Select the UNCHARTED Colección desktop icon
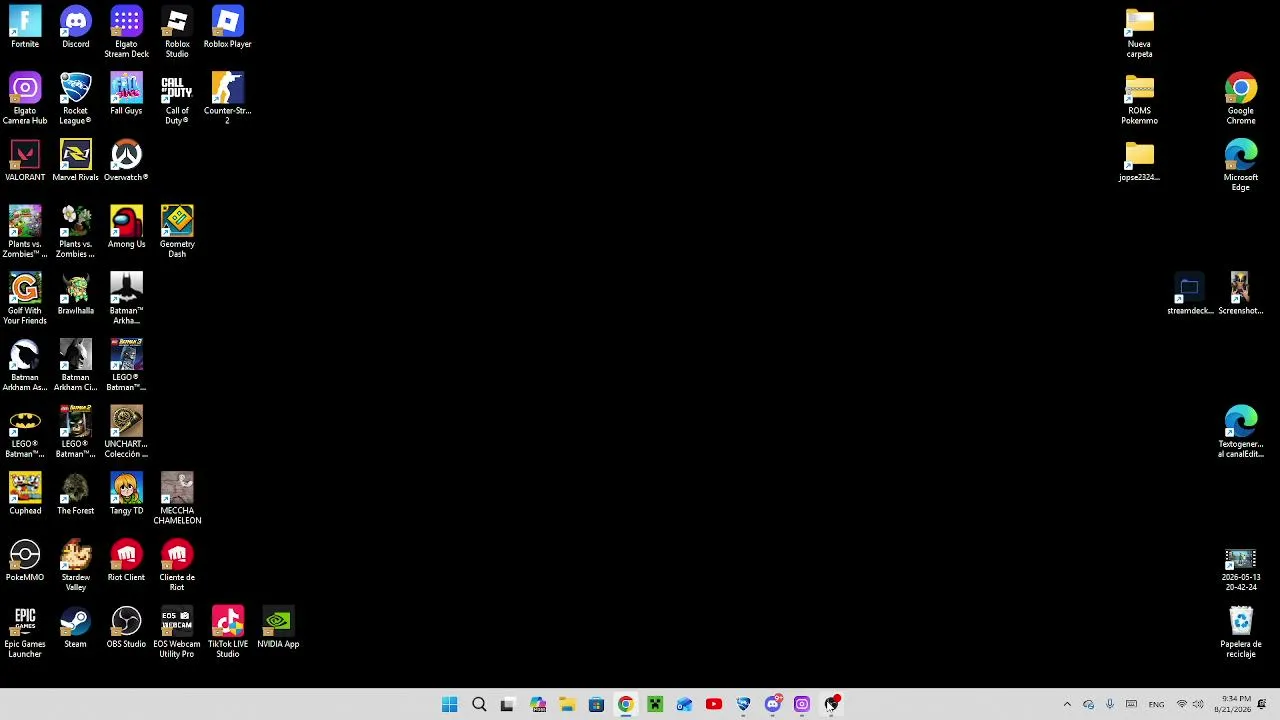 click(x=126, y=432)
